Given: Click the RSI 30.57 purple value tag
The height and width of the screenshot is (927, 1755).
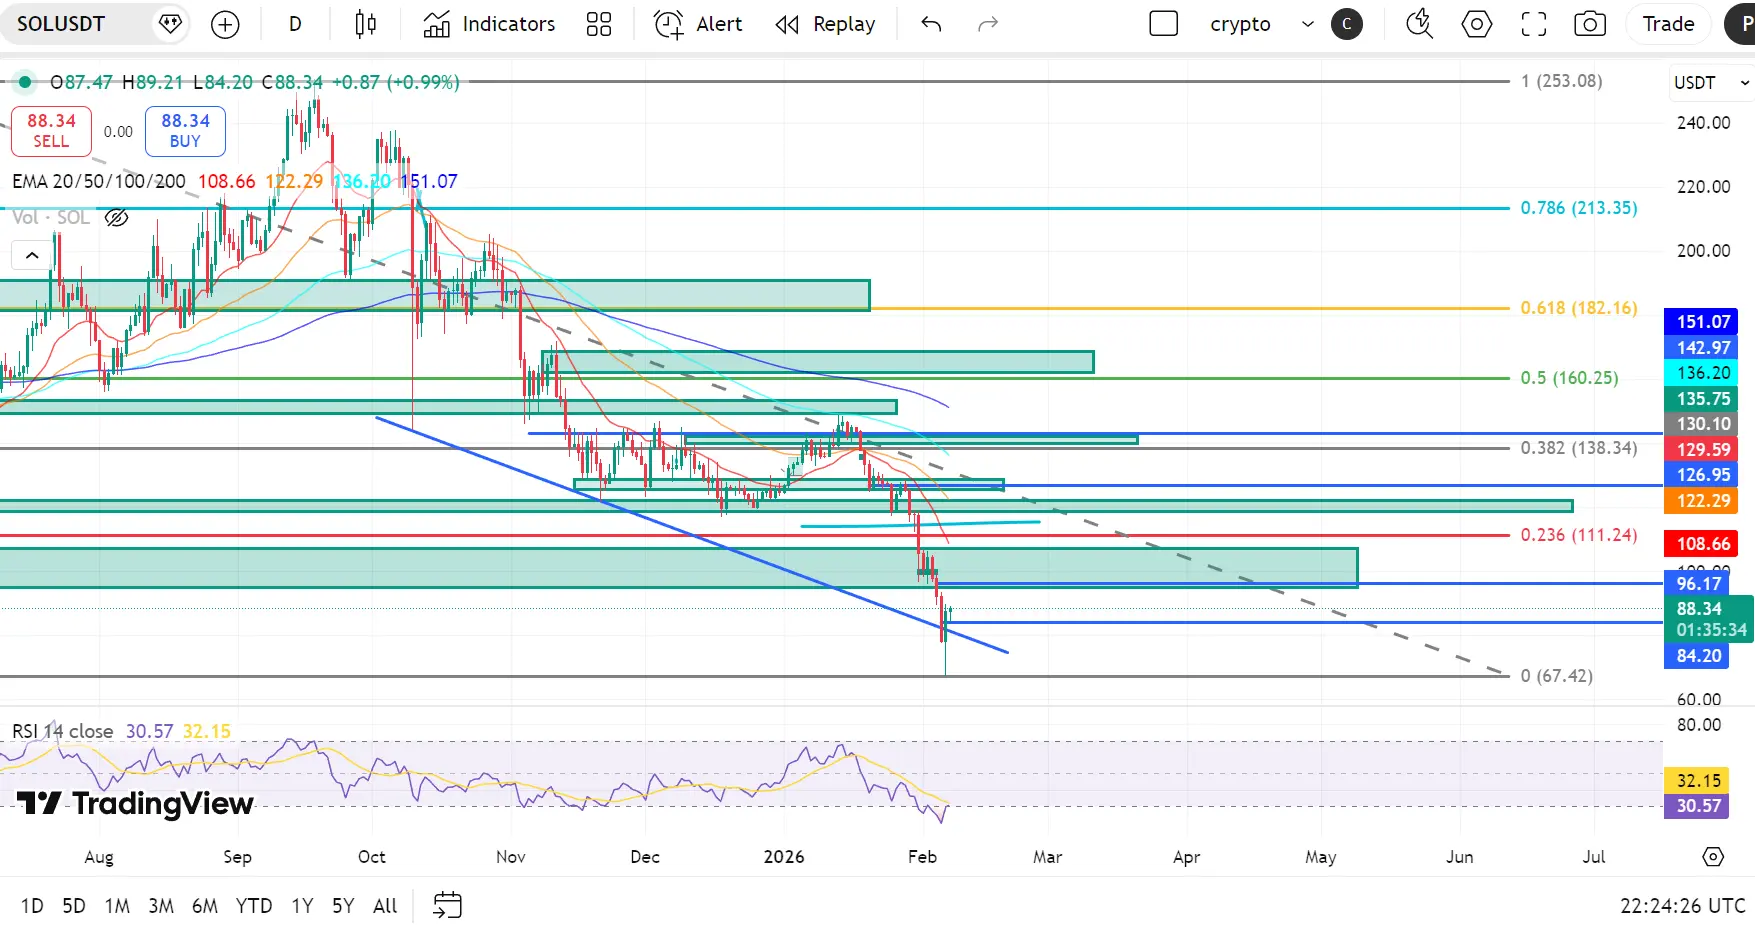Looking at the screenshot, I should coord(1698,806).
